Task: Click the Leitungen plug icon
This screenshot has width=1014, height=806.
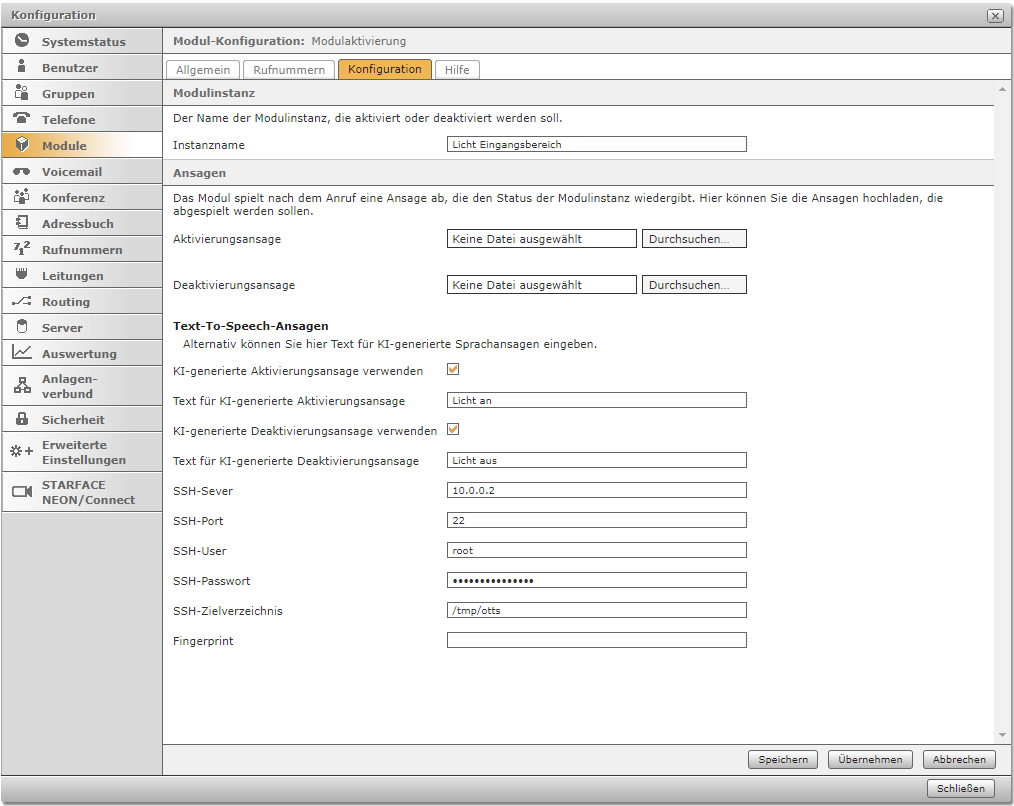Action: (x=22, y=274)
